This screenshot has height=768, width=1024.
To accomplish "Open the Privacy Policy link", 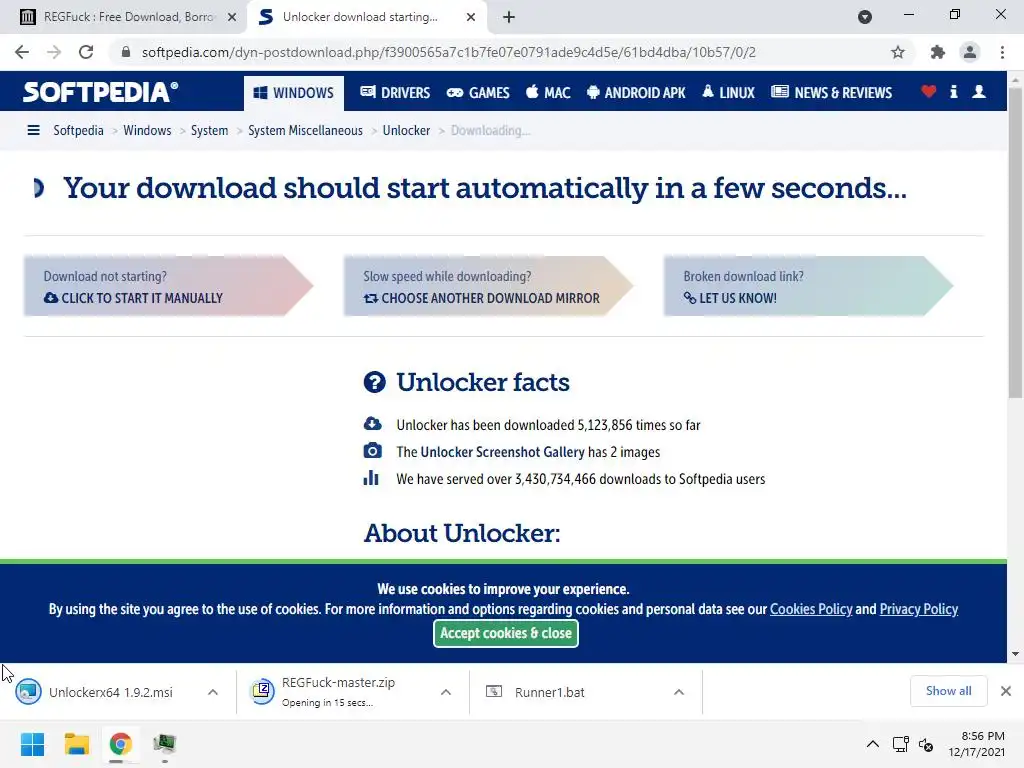I will point(919,609).
